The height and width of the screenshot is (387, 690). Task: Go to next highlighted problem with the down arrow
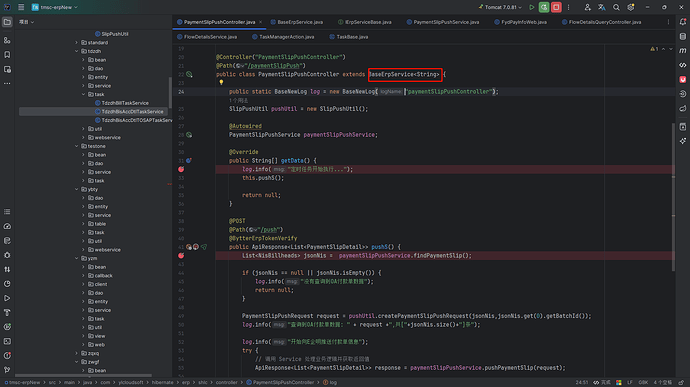671,49
